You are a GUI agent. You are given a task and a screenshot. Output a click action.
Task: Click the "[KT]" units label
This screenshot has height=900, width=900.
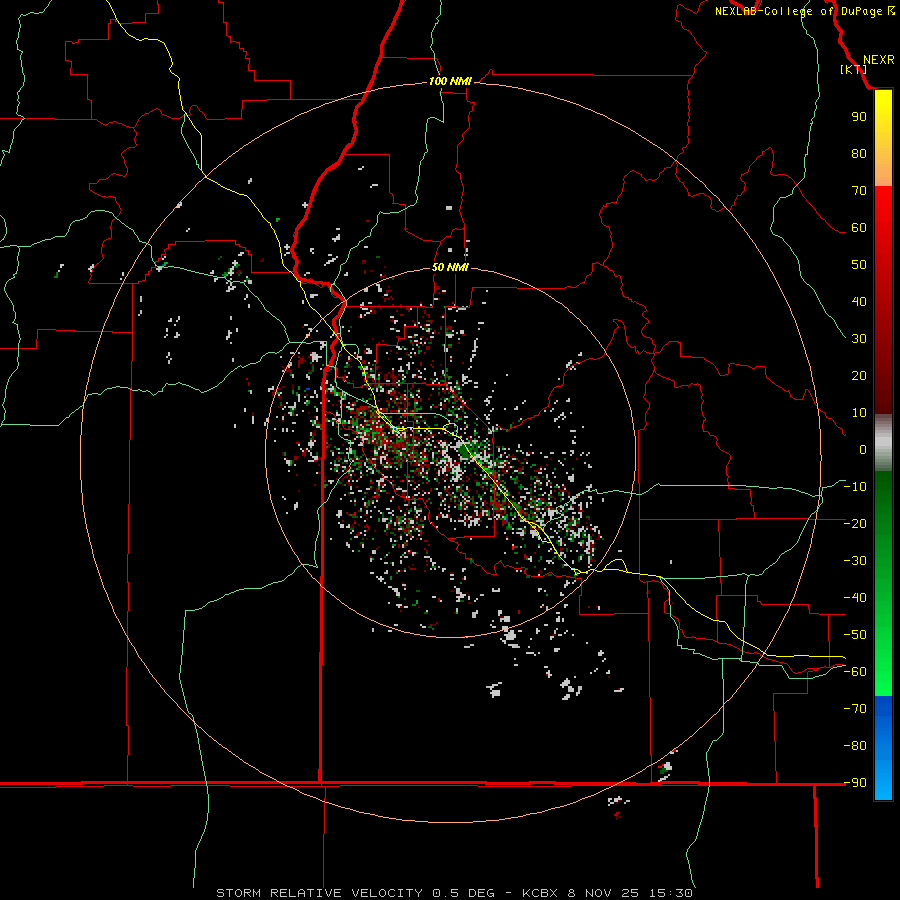point(854,69)
